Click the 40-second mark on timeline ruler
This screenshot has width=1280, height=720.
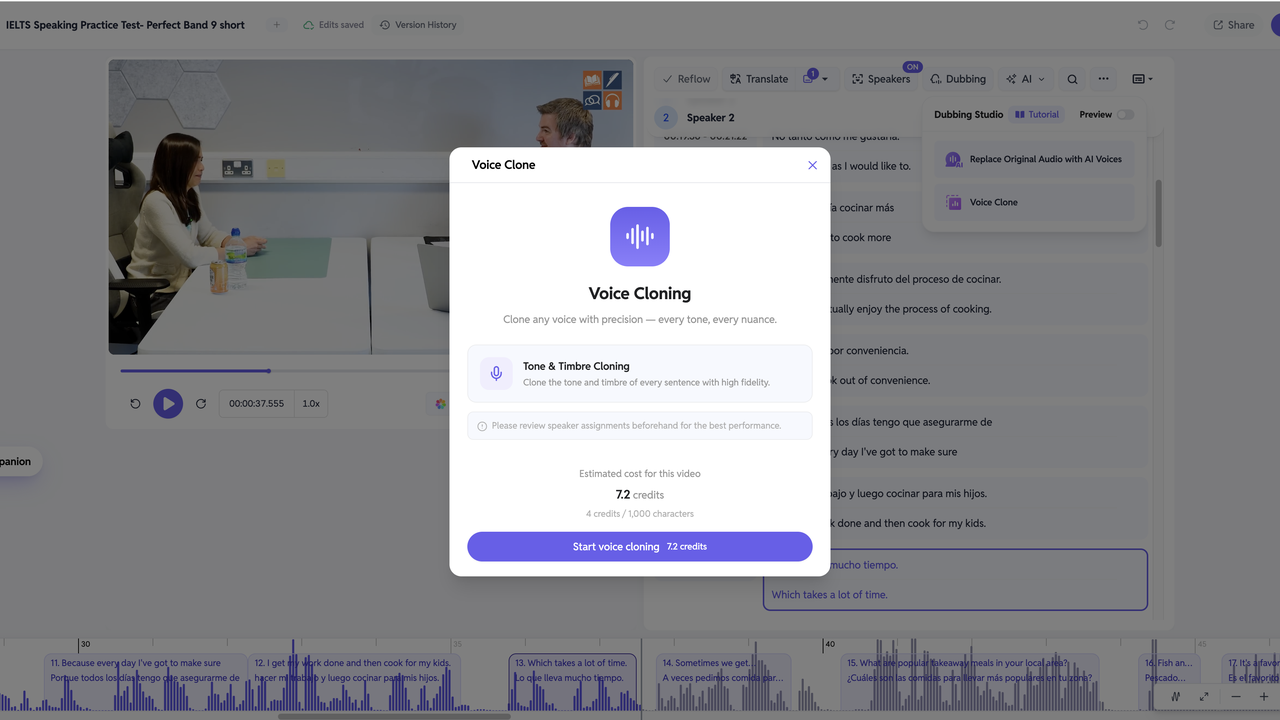point(830,645)
